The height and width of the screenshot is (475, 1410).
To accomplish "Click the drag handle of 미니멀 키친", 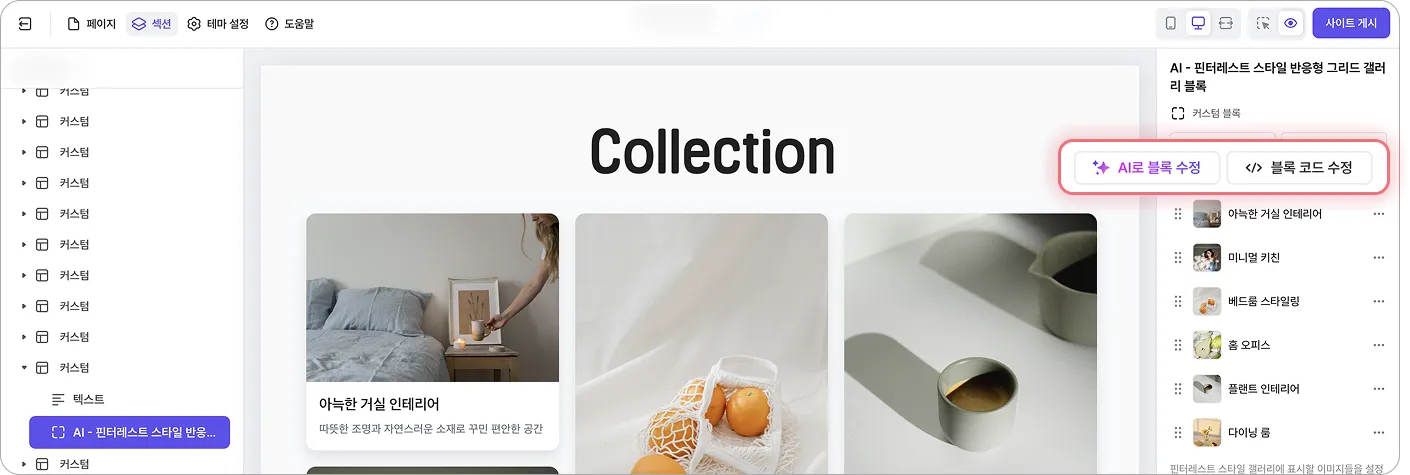I will 1178,258.
